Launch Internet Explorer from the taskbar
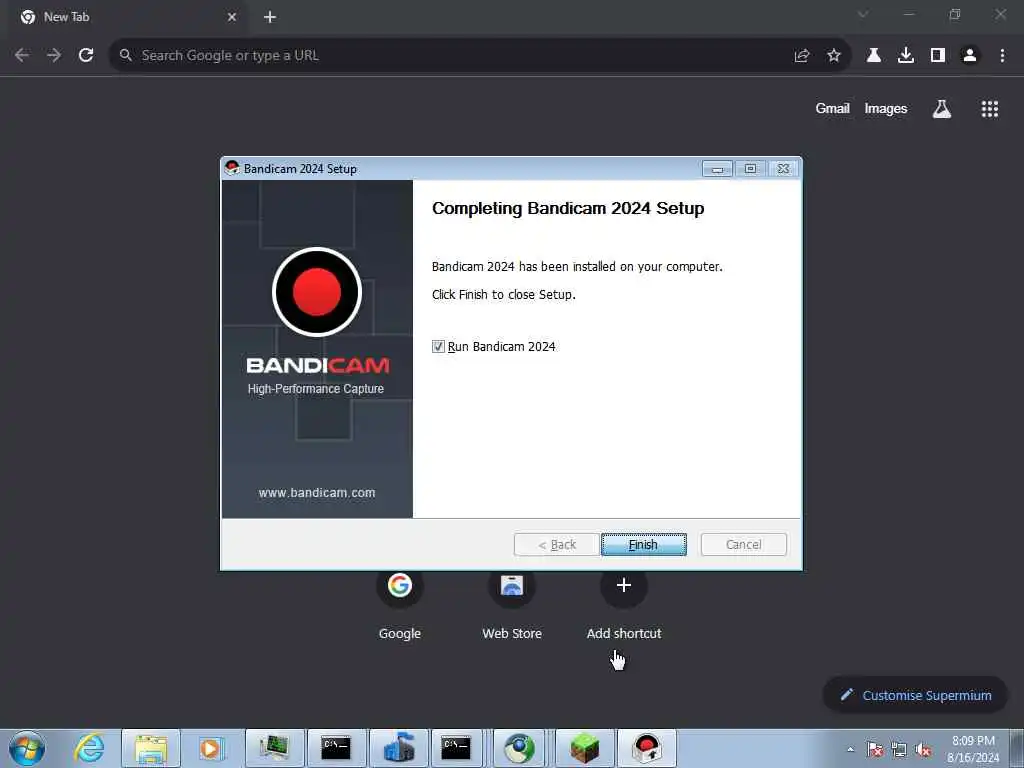The height and width of the screenshot is (768, 1024). (89, 748)
